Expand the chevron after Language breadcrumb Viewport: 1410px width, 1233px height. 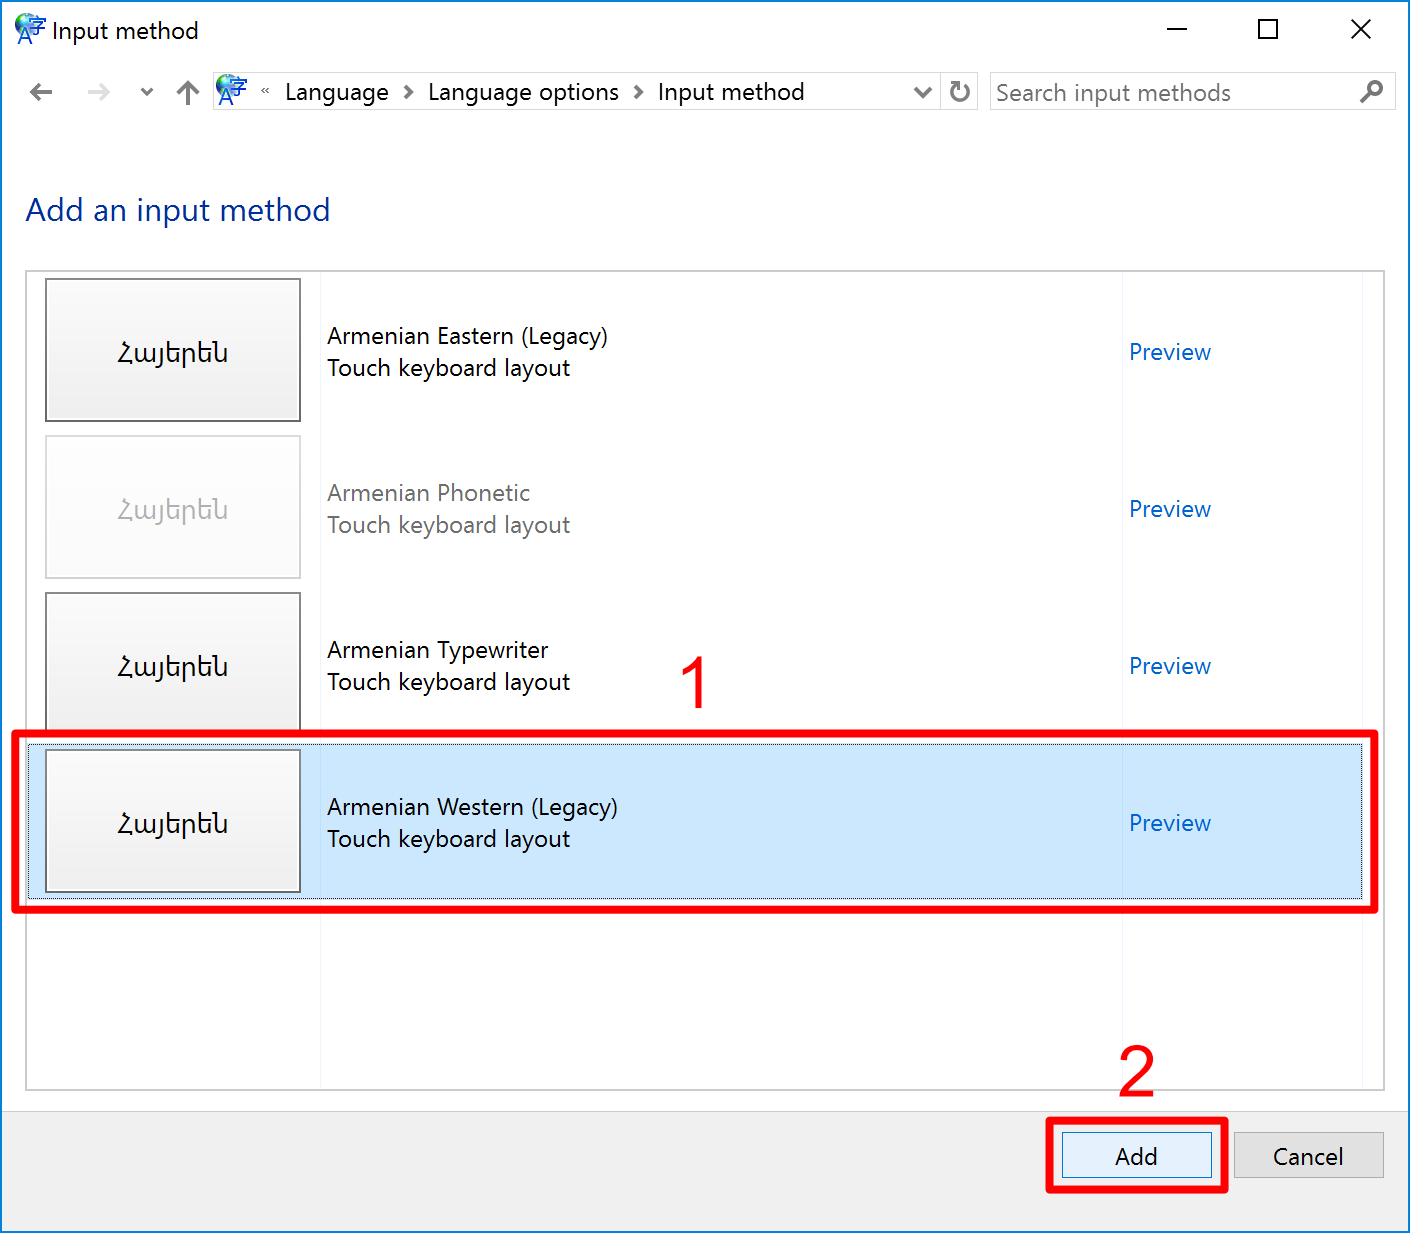coord(408,93)
